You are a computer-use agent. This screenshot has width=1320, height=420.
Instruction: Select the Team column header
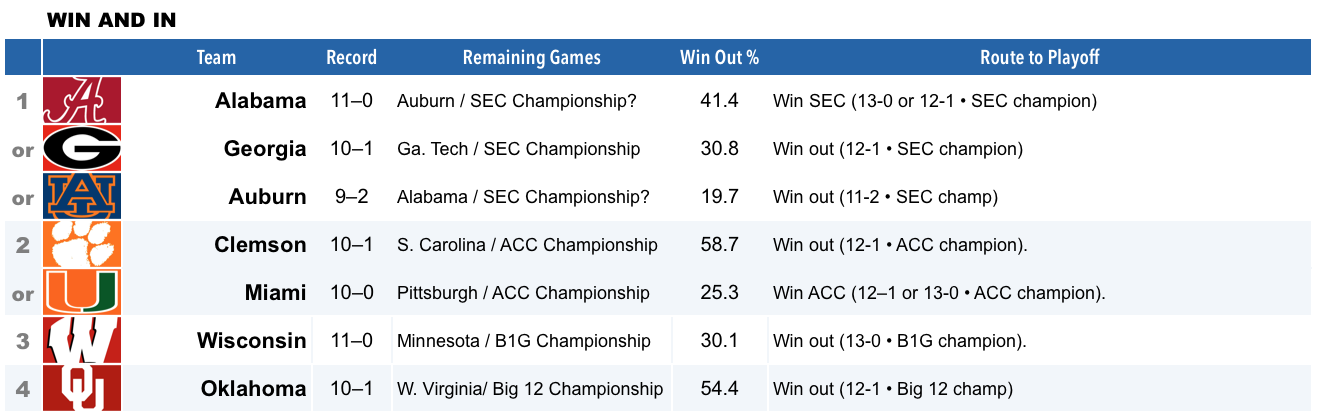click(x=216, y=57)
